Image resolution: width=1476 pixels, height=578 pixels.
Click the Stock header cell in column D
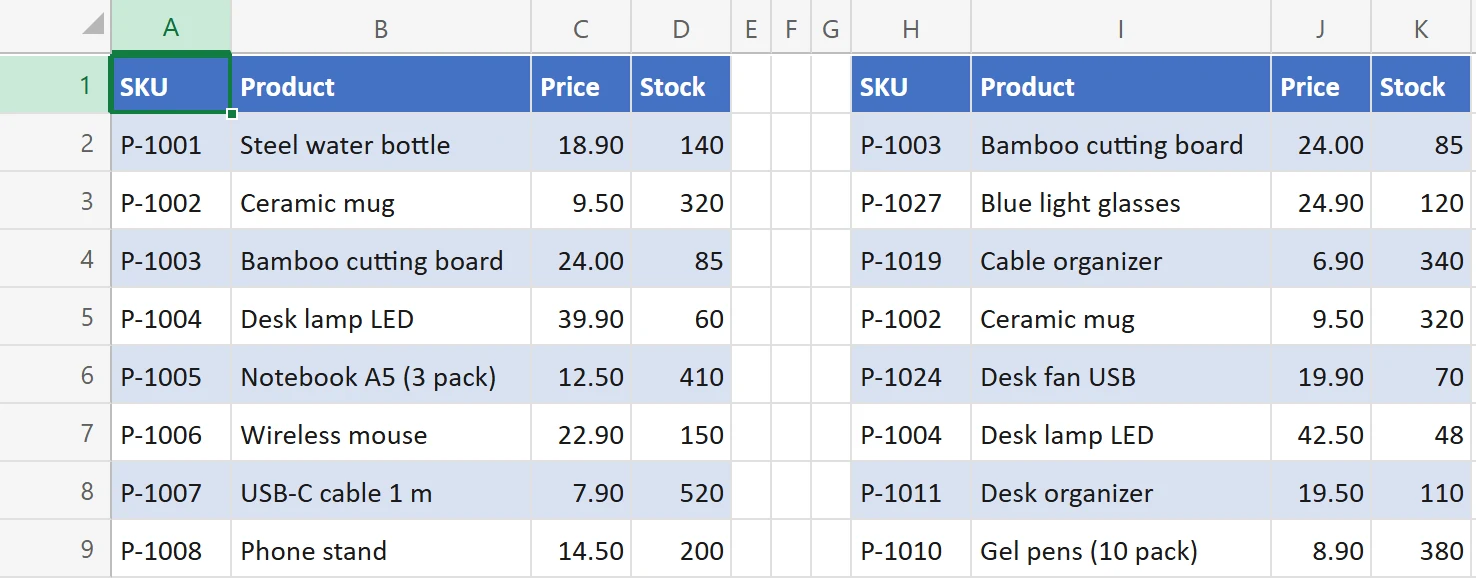tap(681, 85)
